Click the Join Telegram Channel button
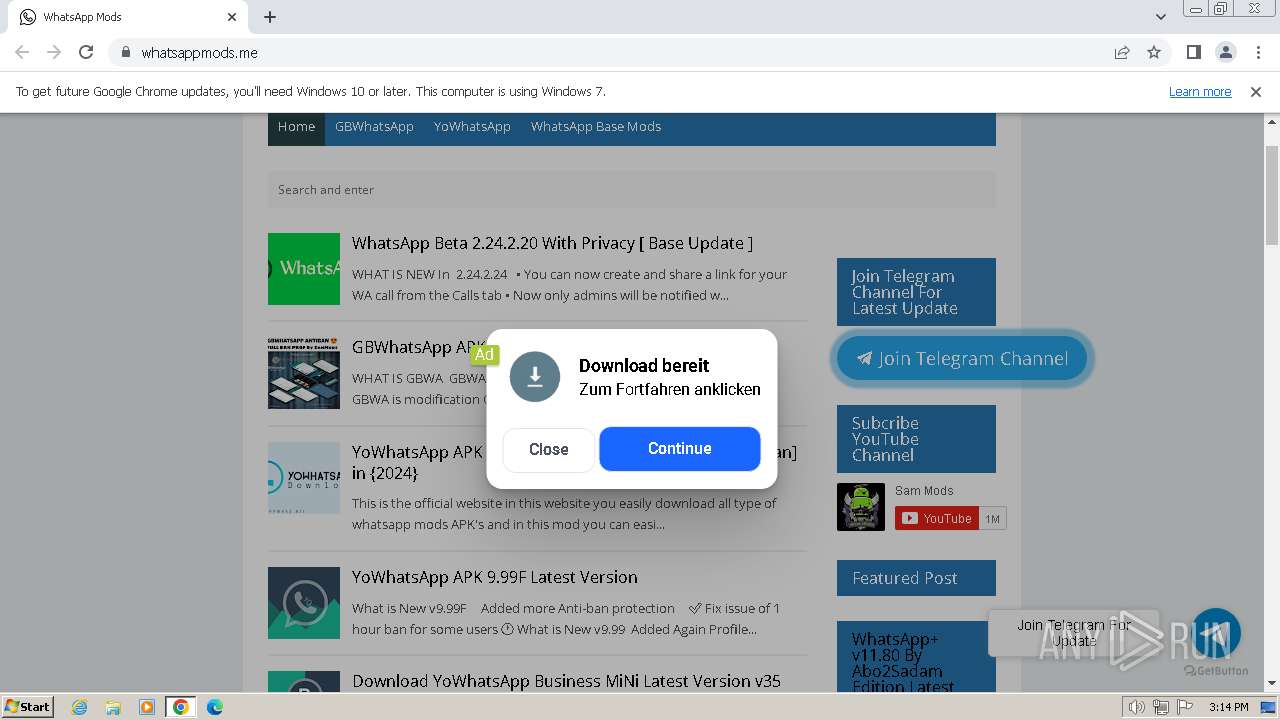 pos(962,359)
